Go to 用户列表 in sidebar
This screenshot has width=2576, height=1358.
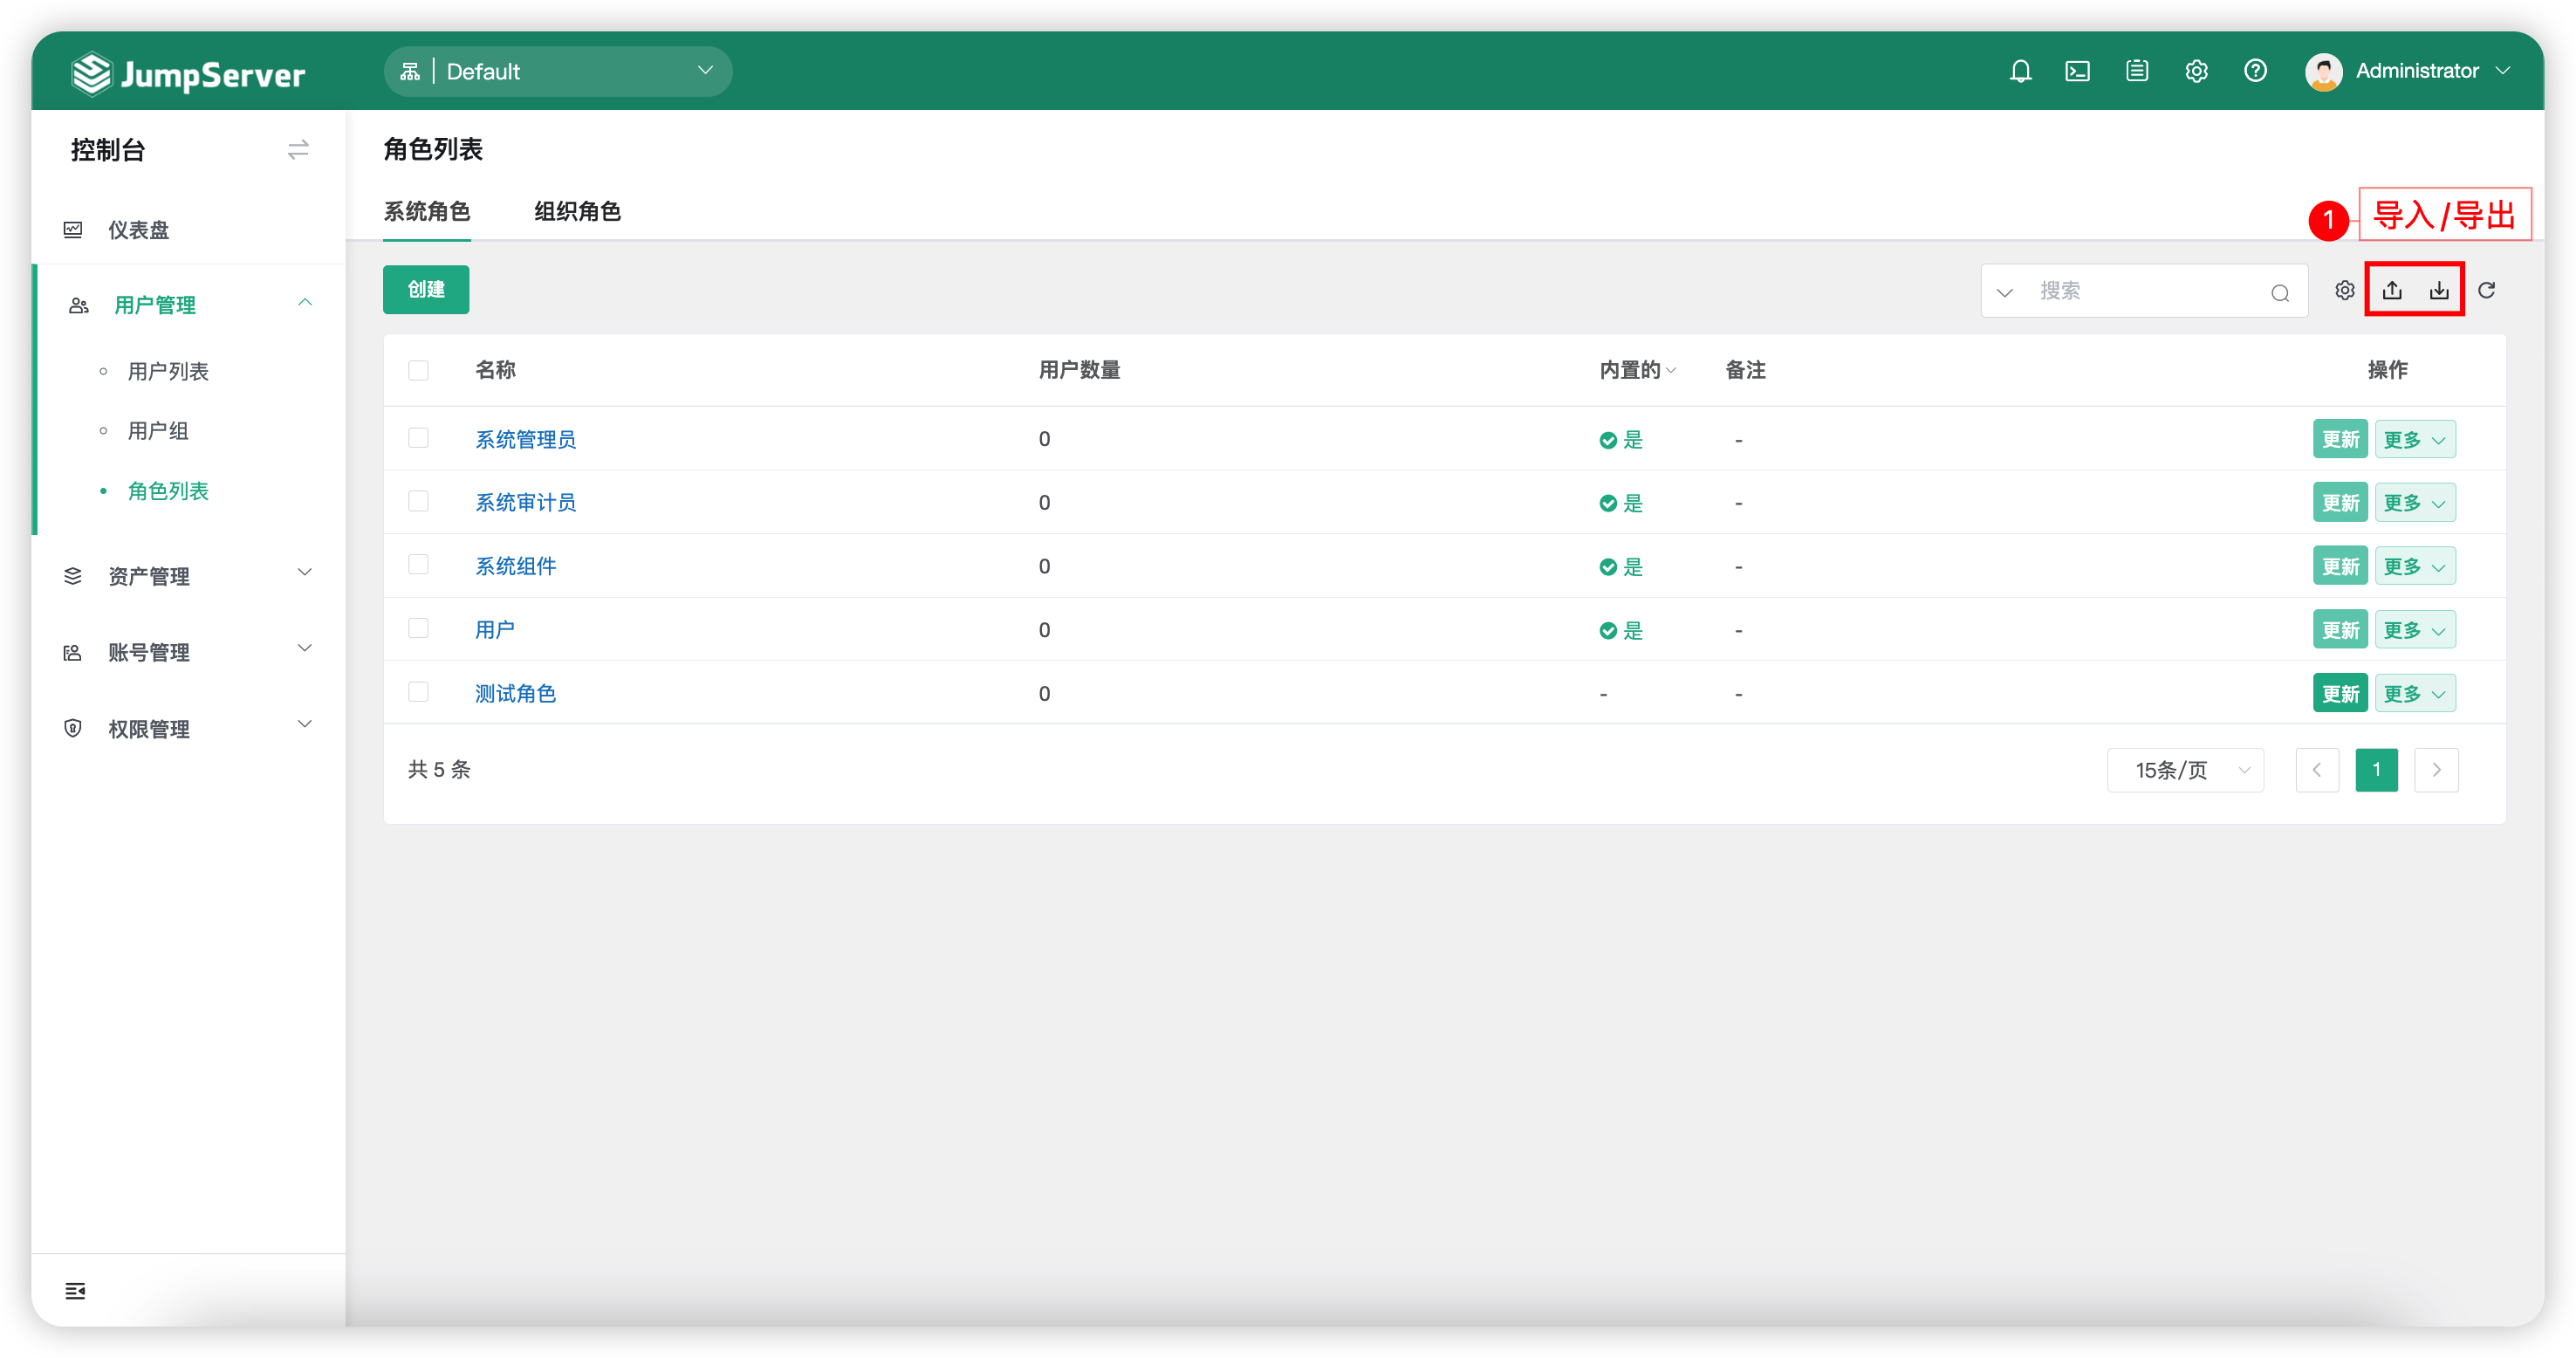tap(168, 372)
